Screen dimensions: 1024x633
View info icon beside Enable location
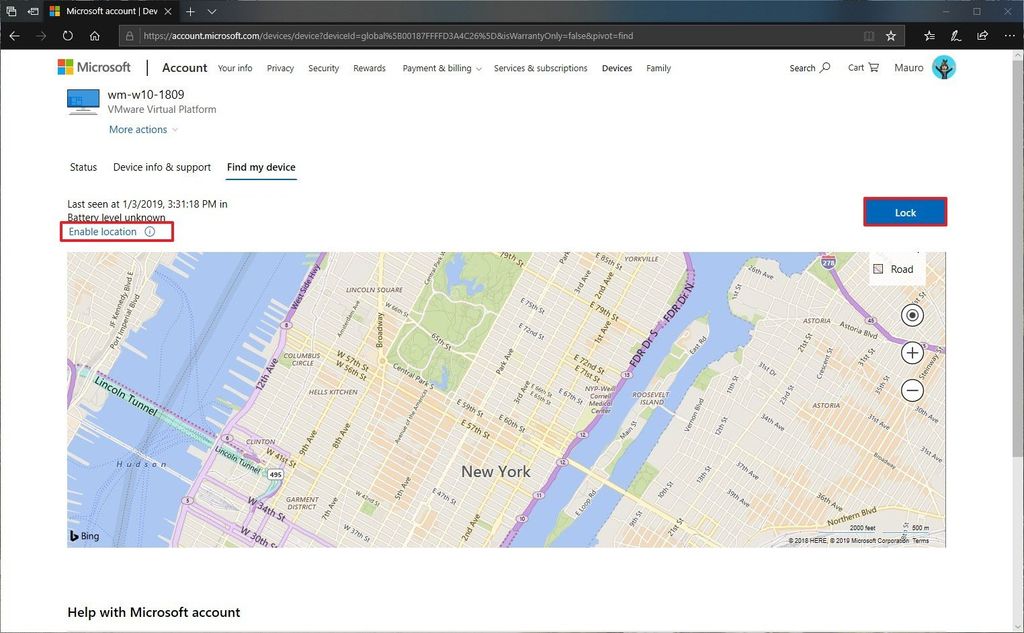tap(149, 231)
